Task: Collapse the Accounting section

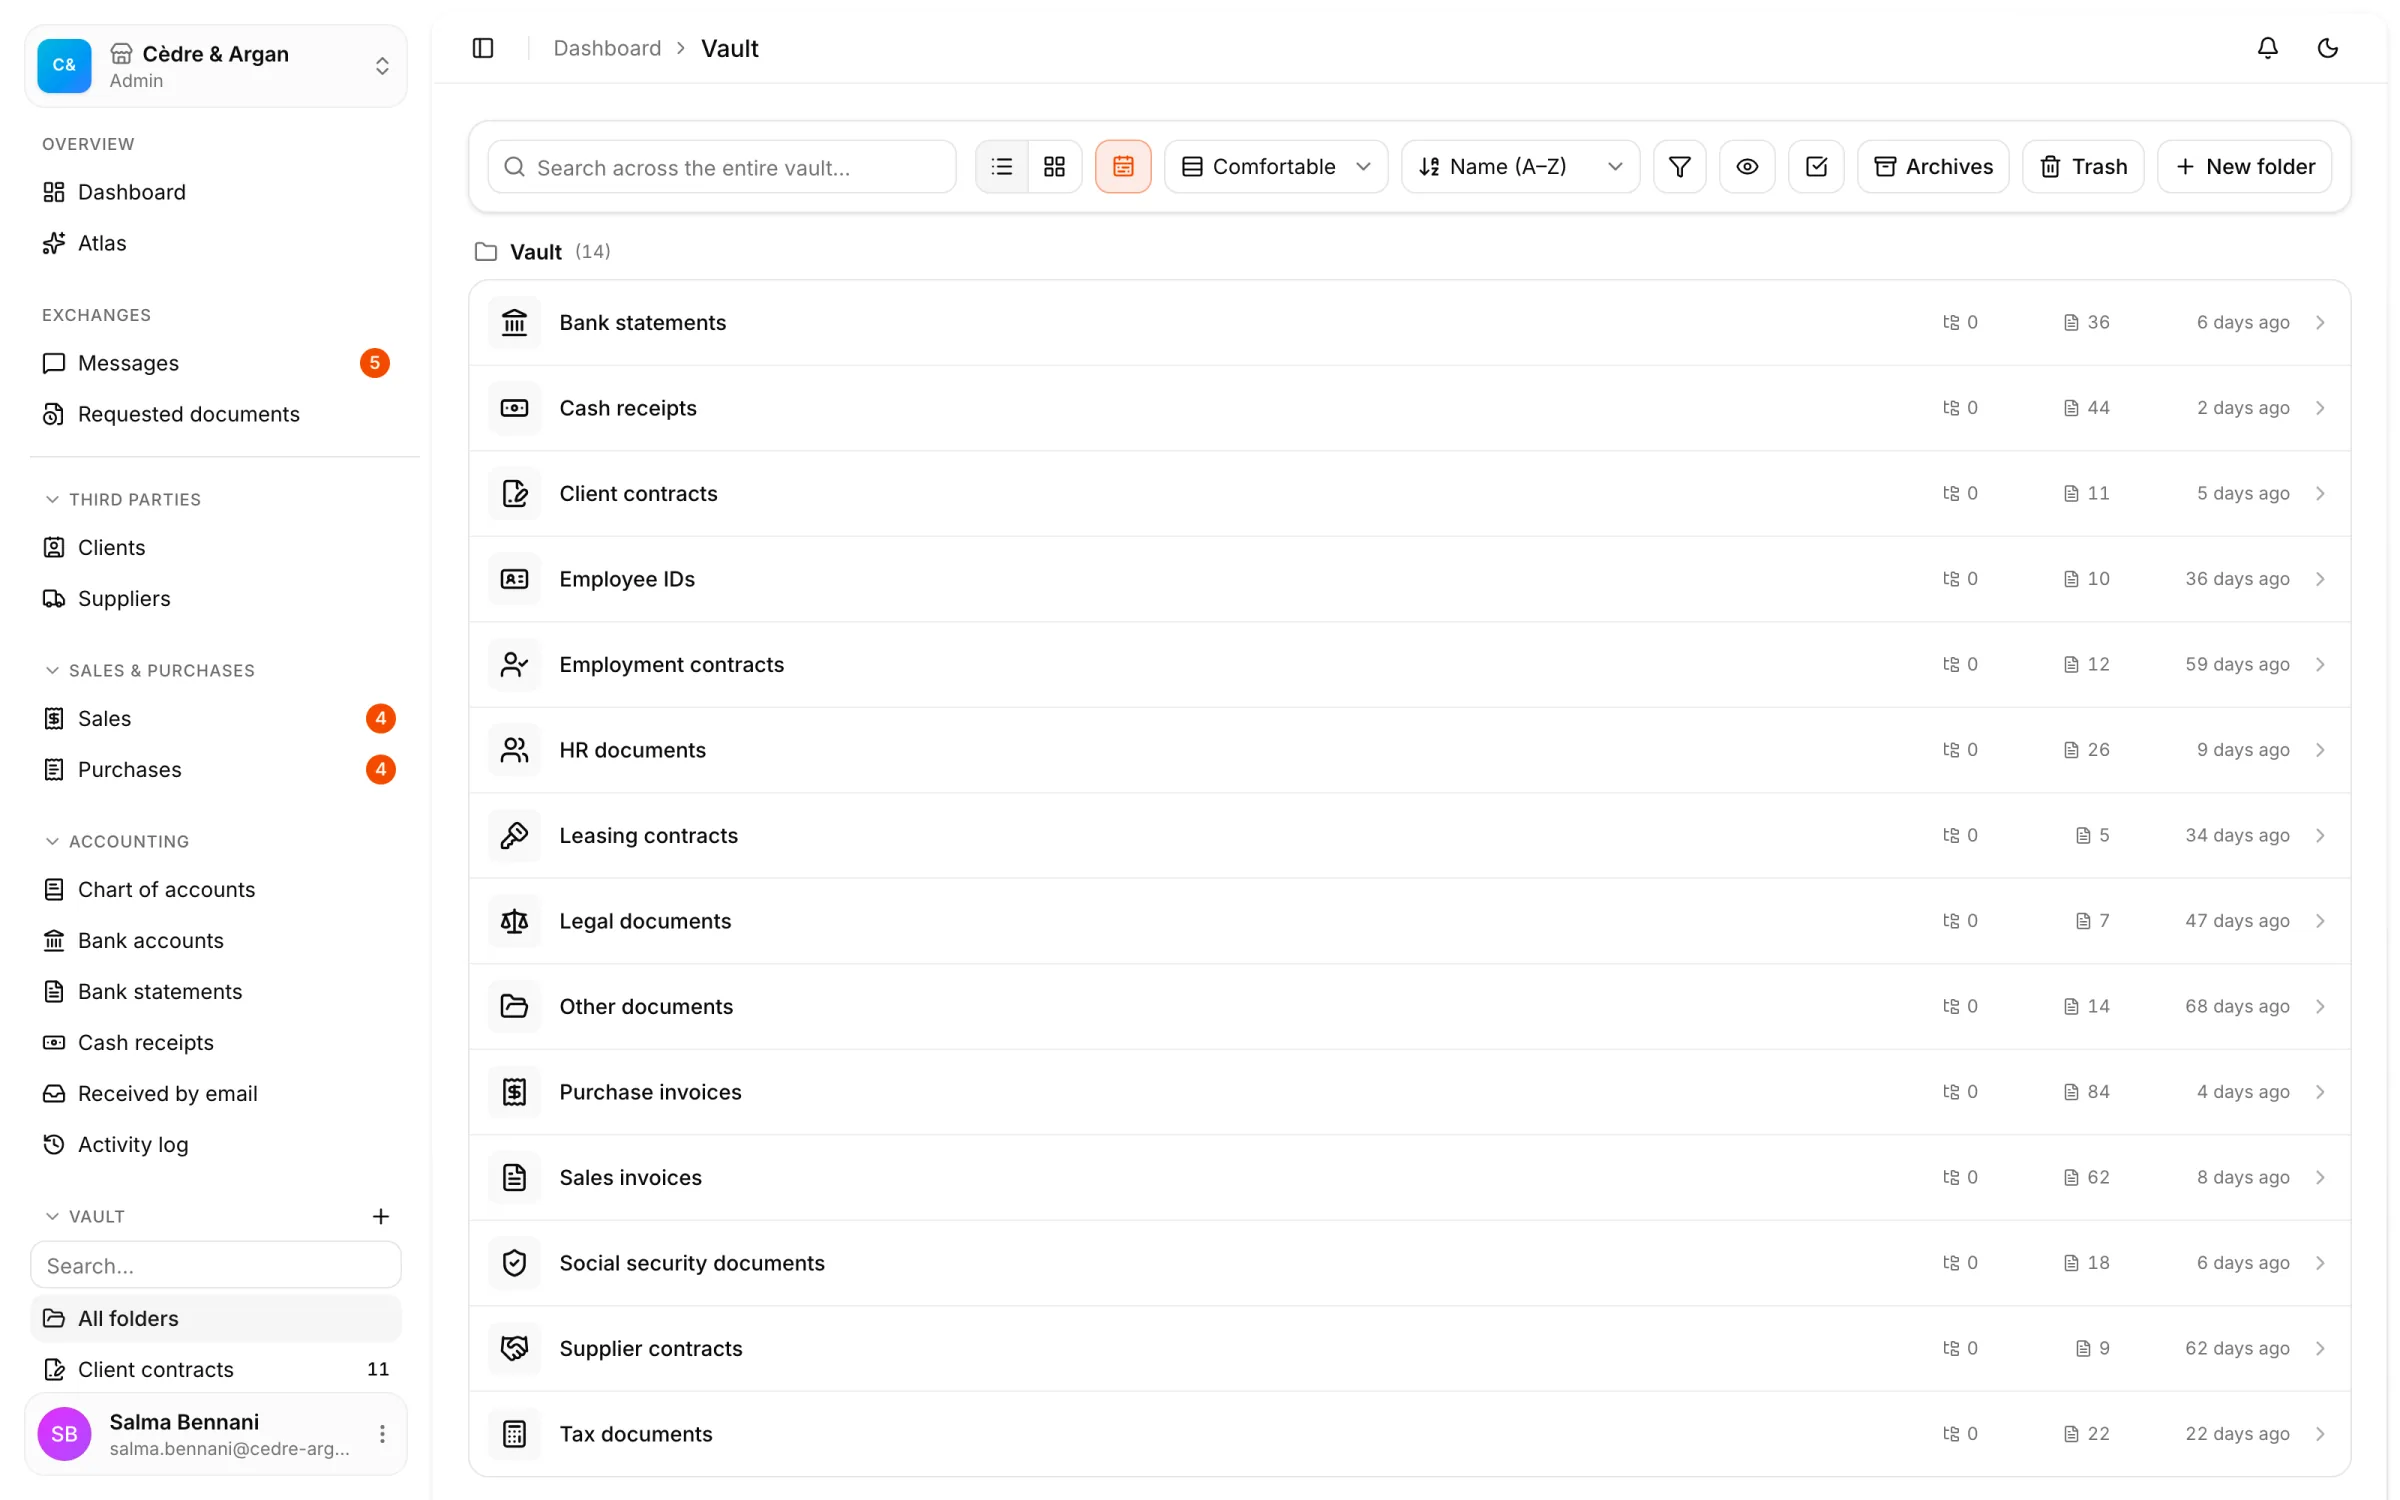Action: (x=117, y=841)
